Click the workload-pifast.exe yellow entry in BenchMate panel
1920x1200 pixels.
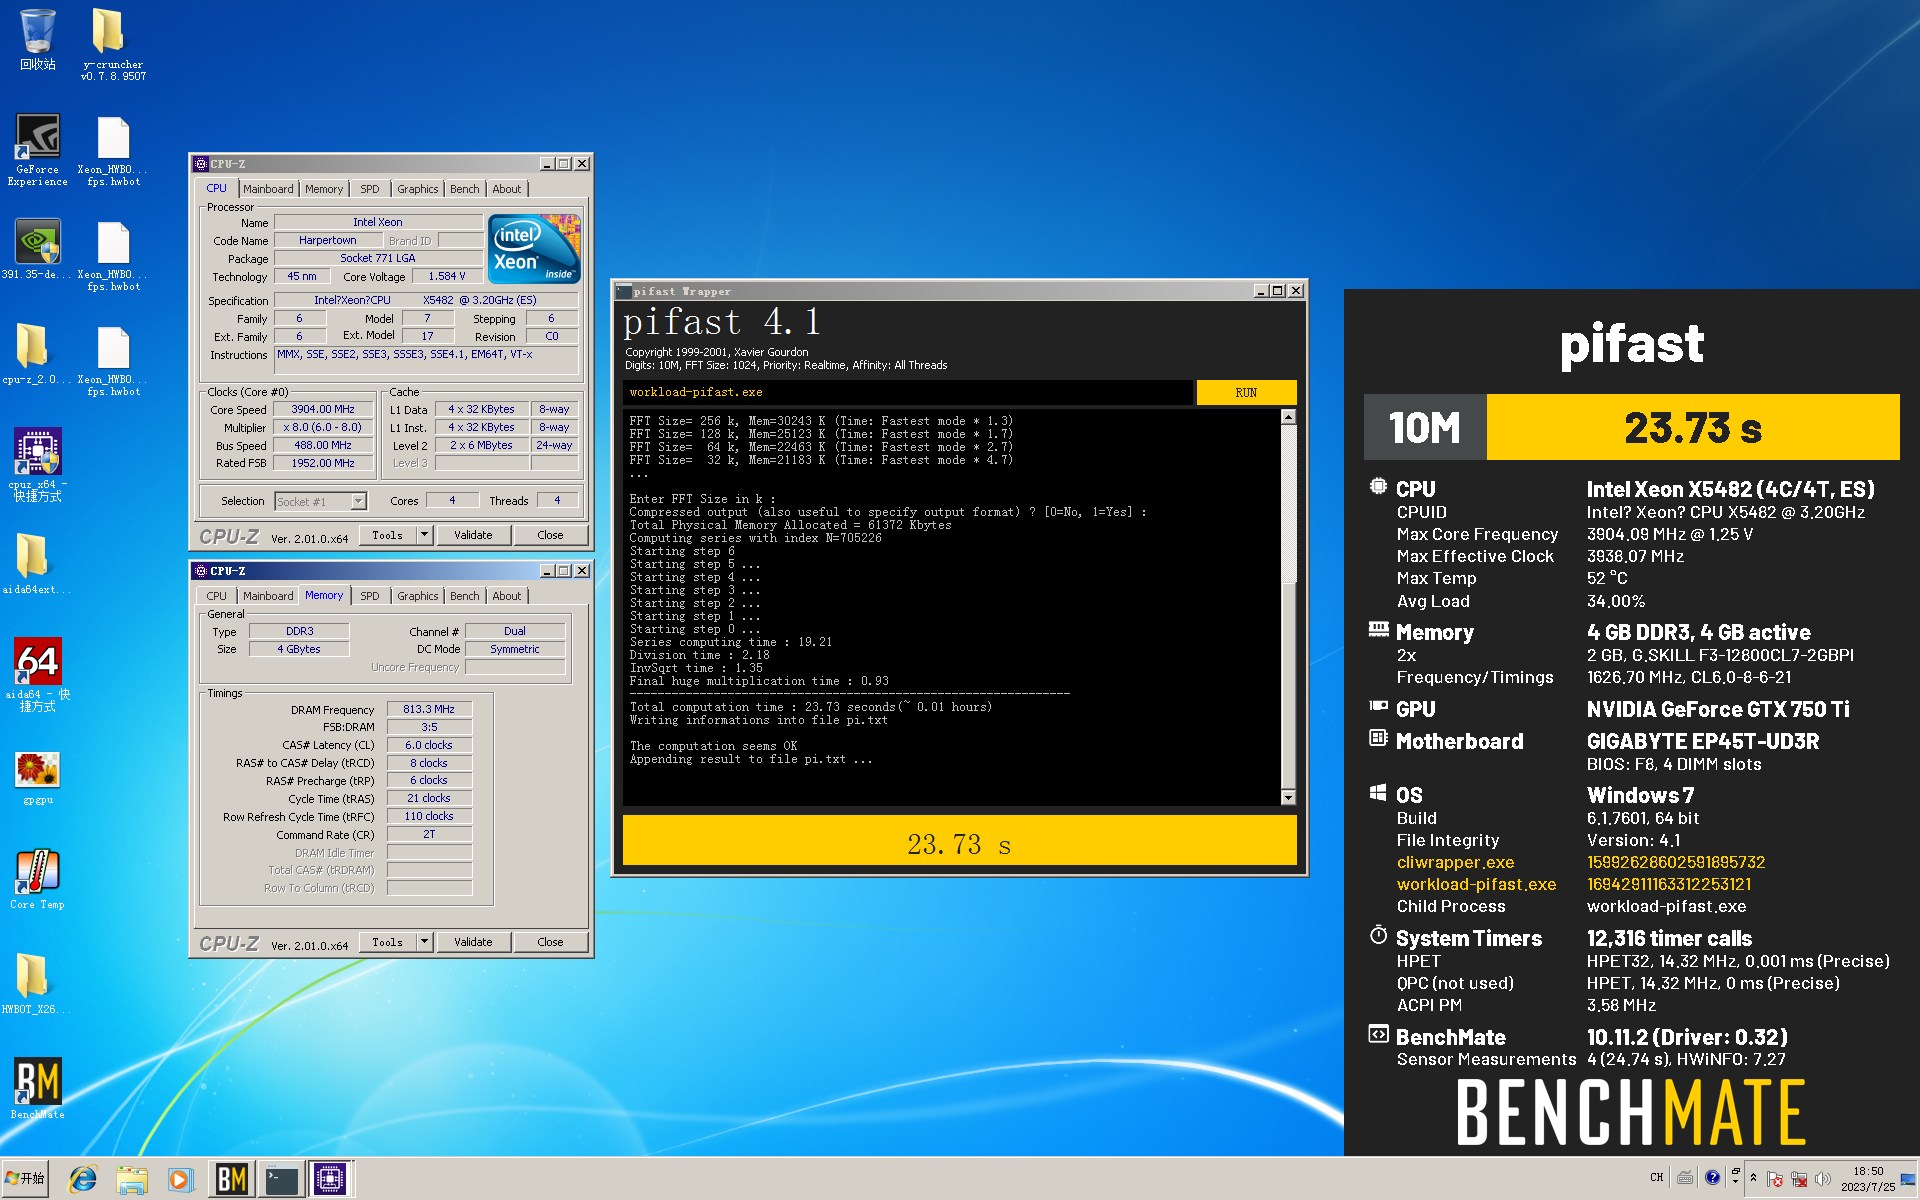click(x=1476, y=884)
